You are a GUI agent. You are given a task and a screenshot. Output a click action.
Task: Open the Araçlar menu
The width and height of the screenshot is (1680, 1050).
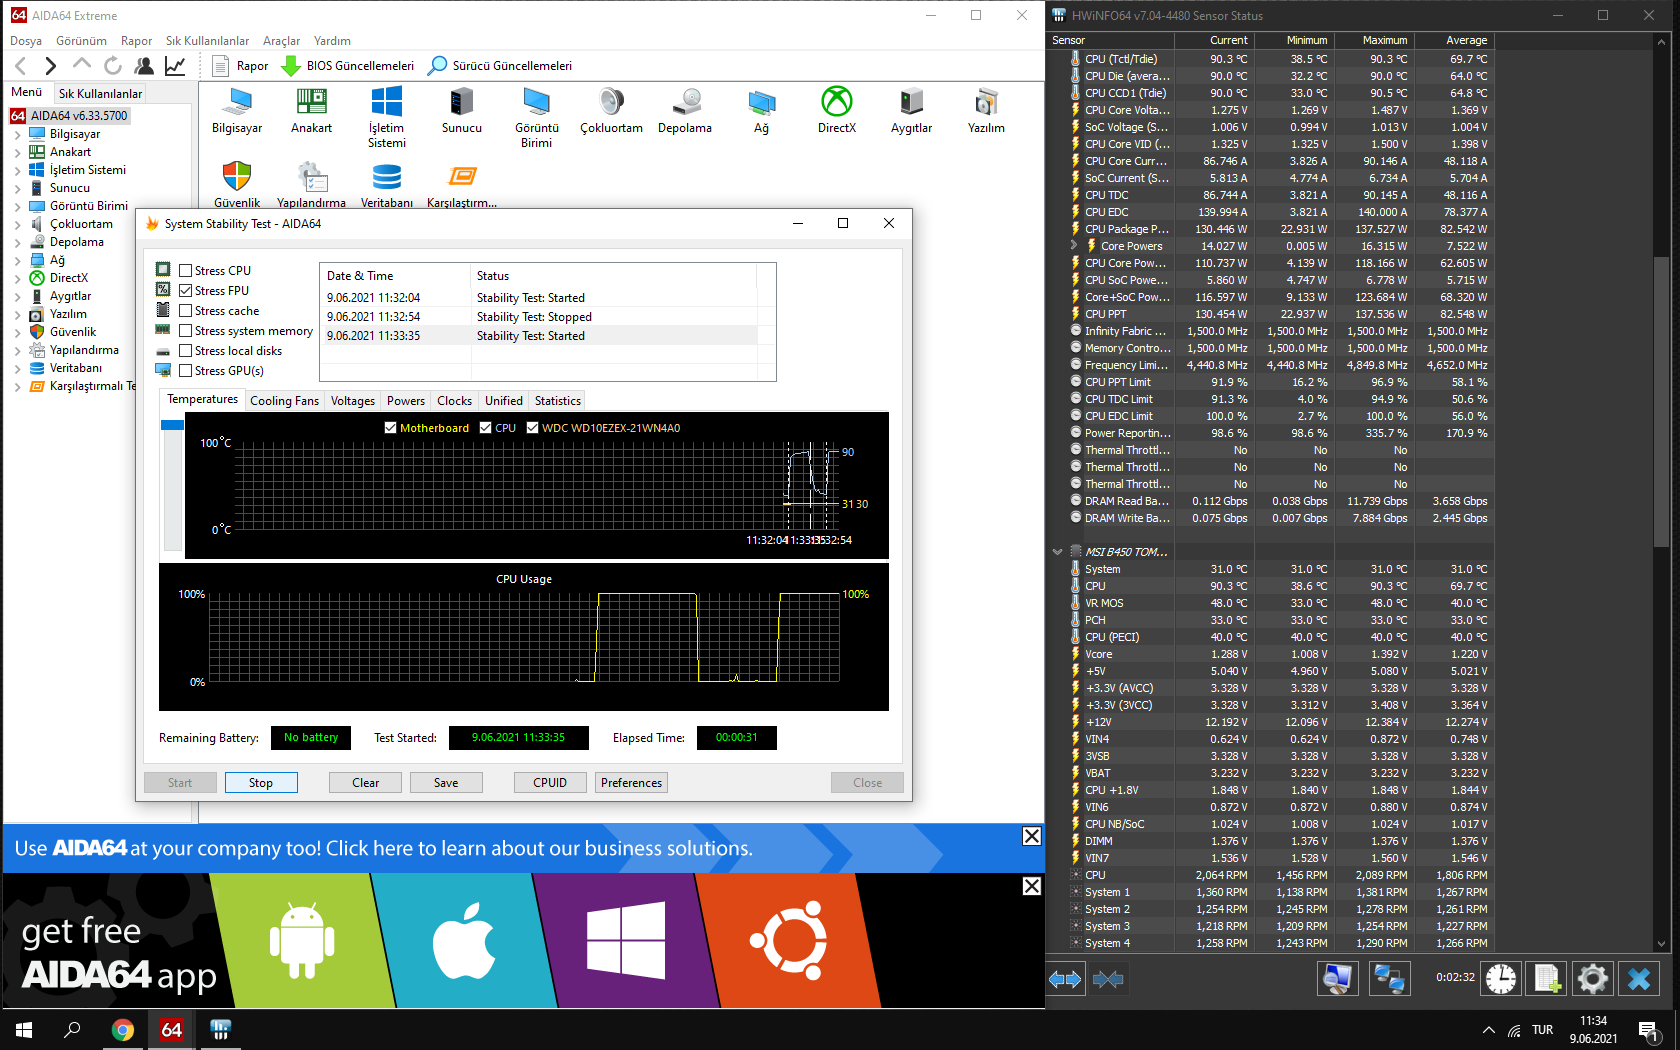281,41
